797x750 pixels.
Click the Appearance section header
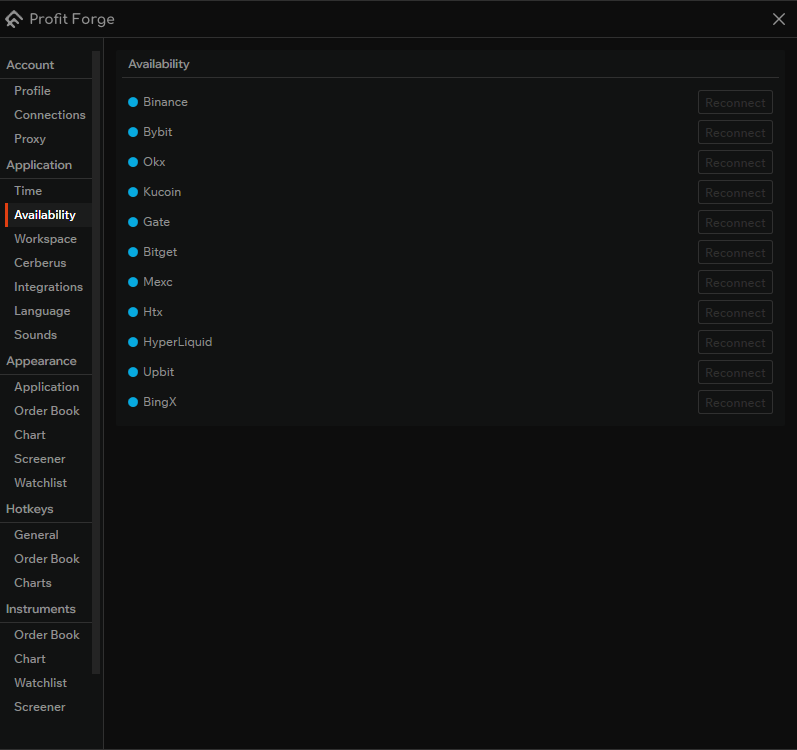coord(41,361)
